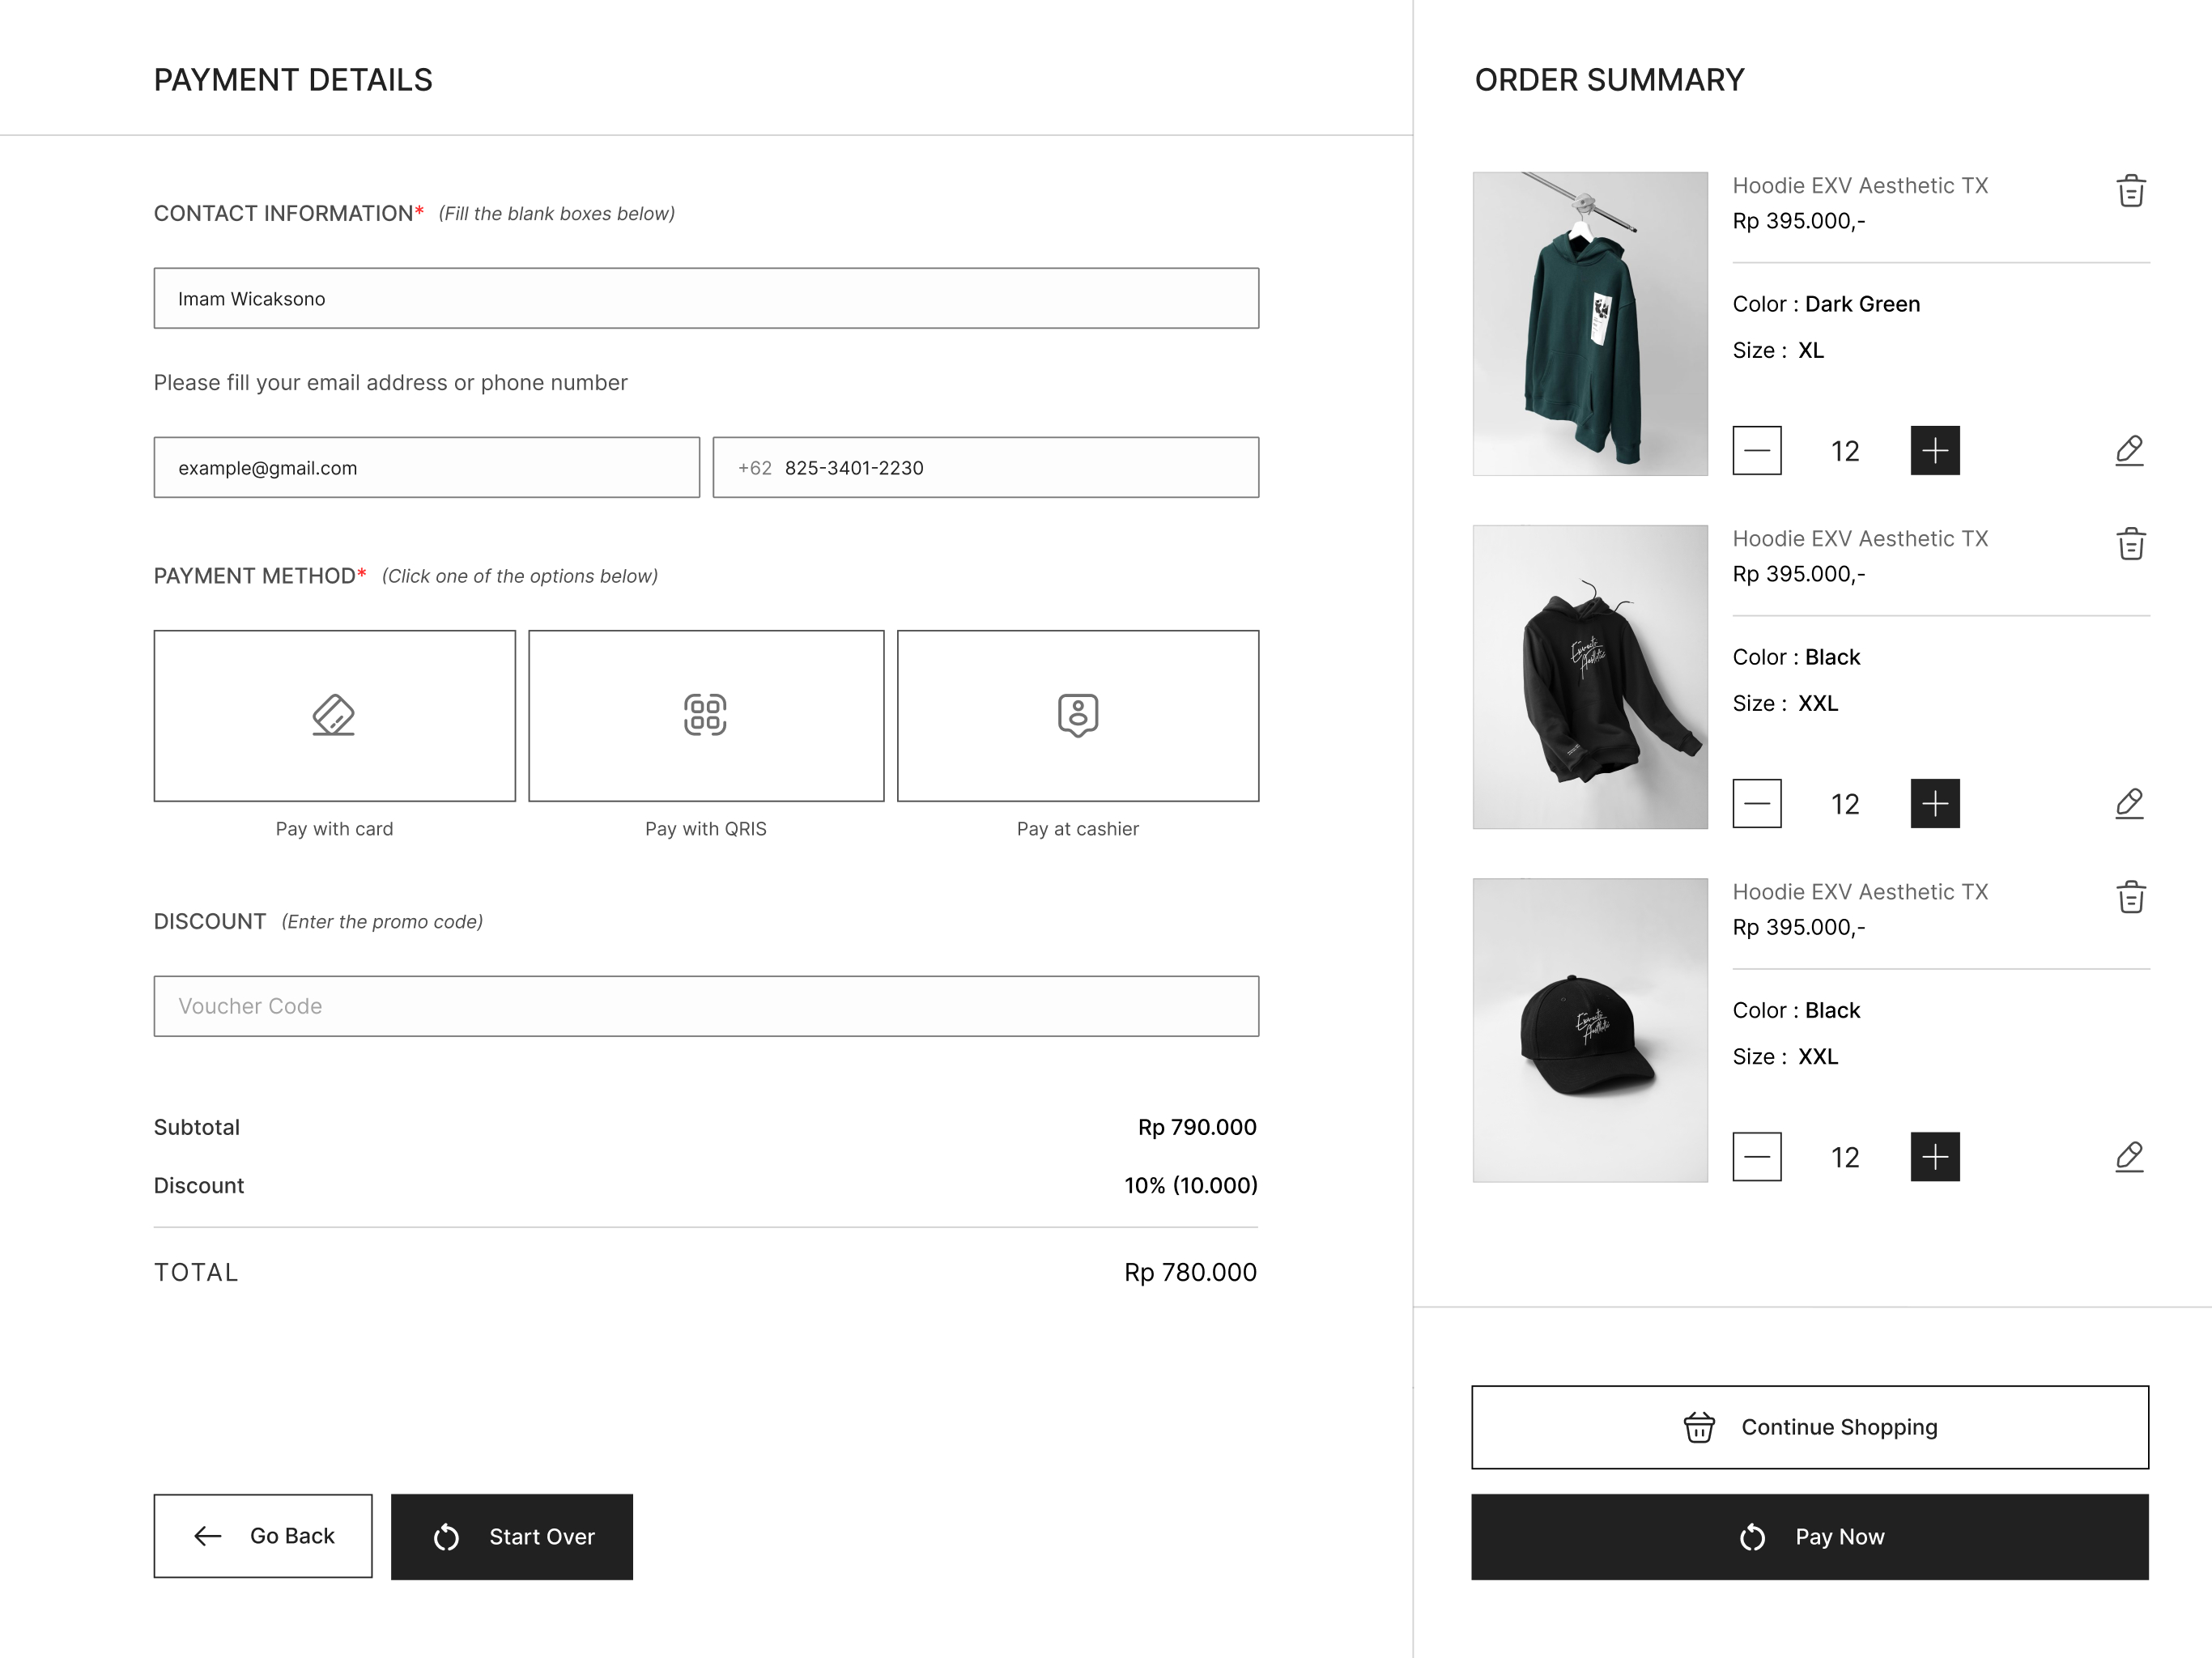Increase quantity of the Dark Green hoodie

click(1935, 451)
